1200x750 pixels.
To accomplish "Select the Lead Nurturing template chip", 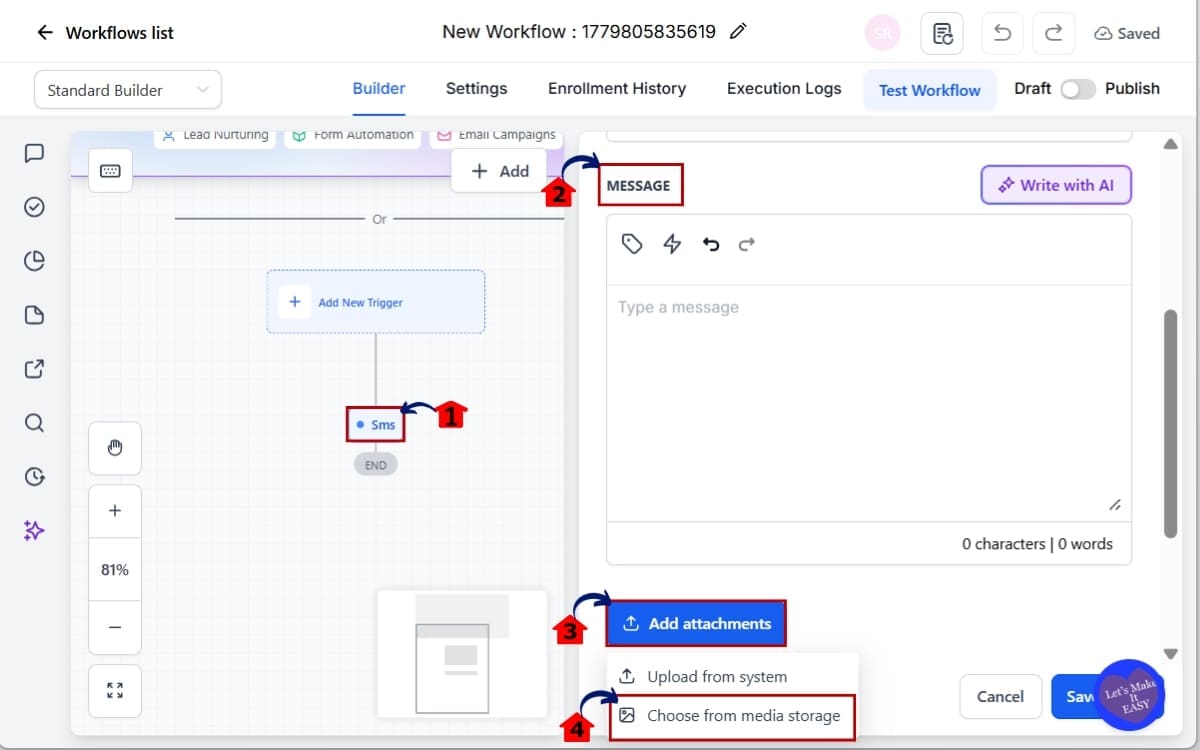I will pyautogui.click(x=215, y=137).
